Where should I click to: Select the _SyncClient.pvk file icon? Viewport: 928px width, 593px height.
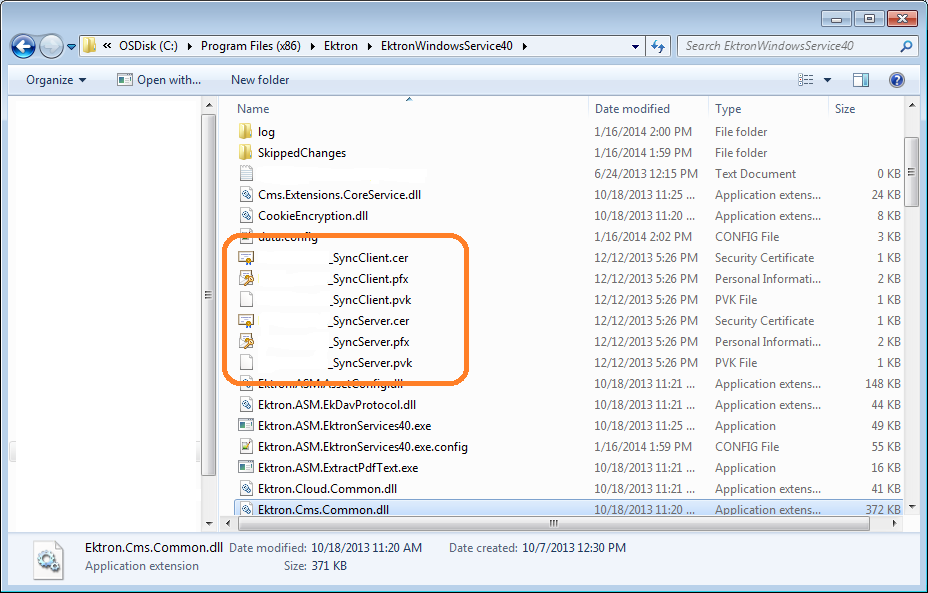point(246,299)
